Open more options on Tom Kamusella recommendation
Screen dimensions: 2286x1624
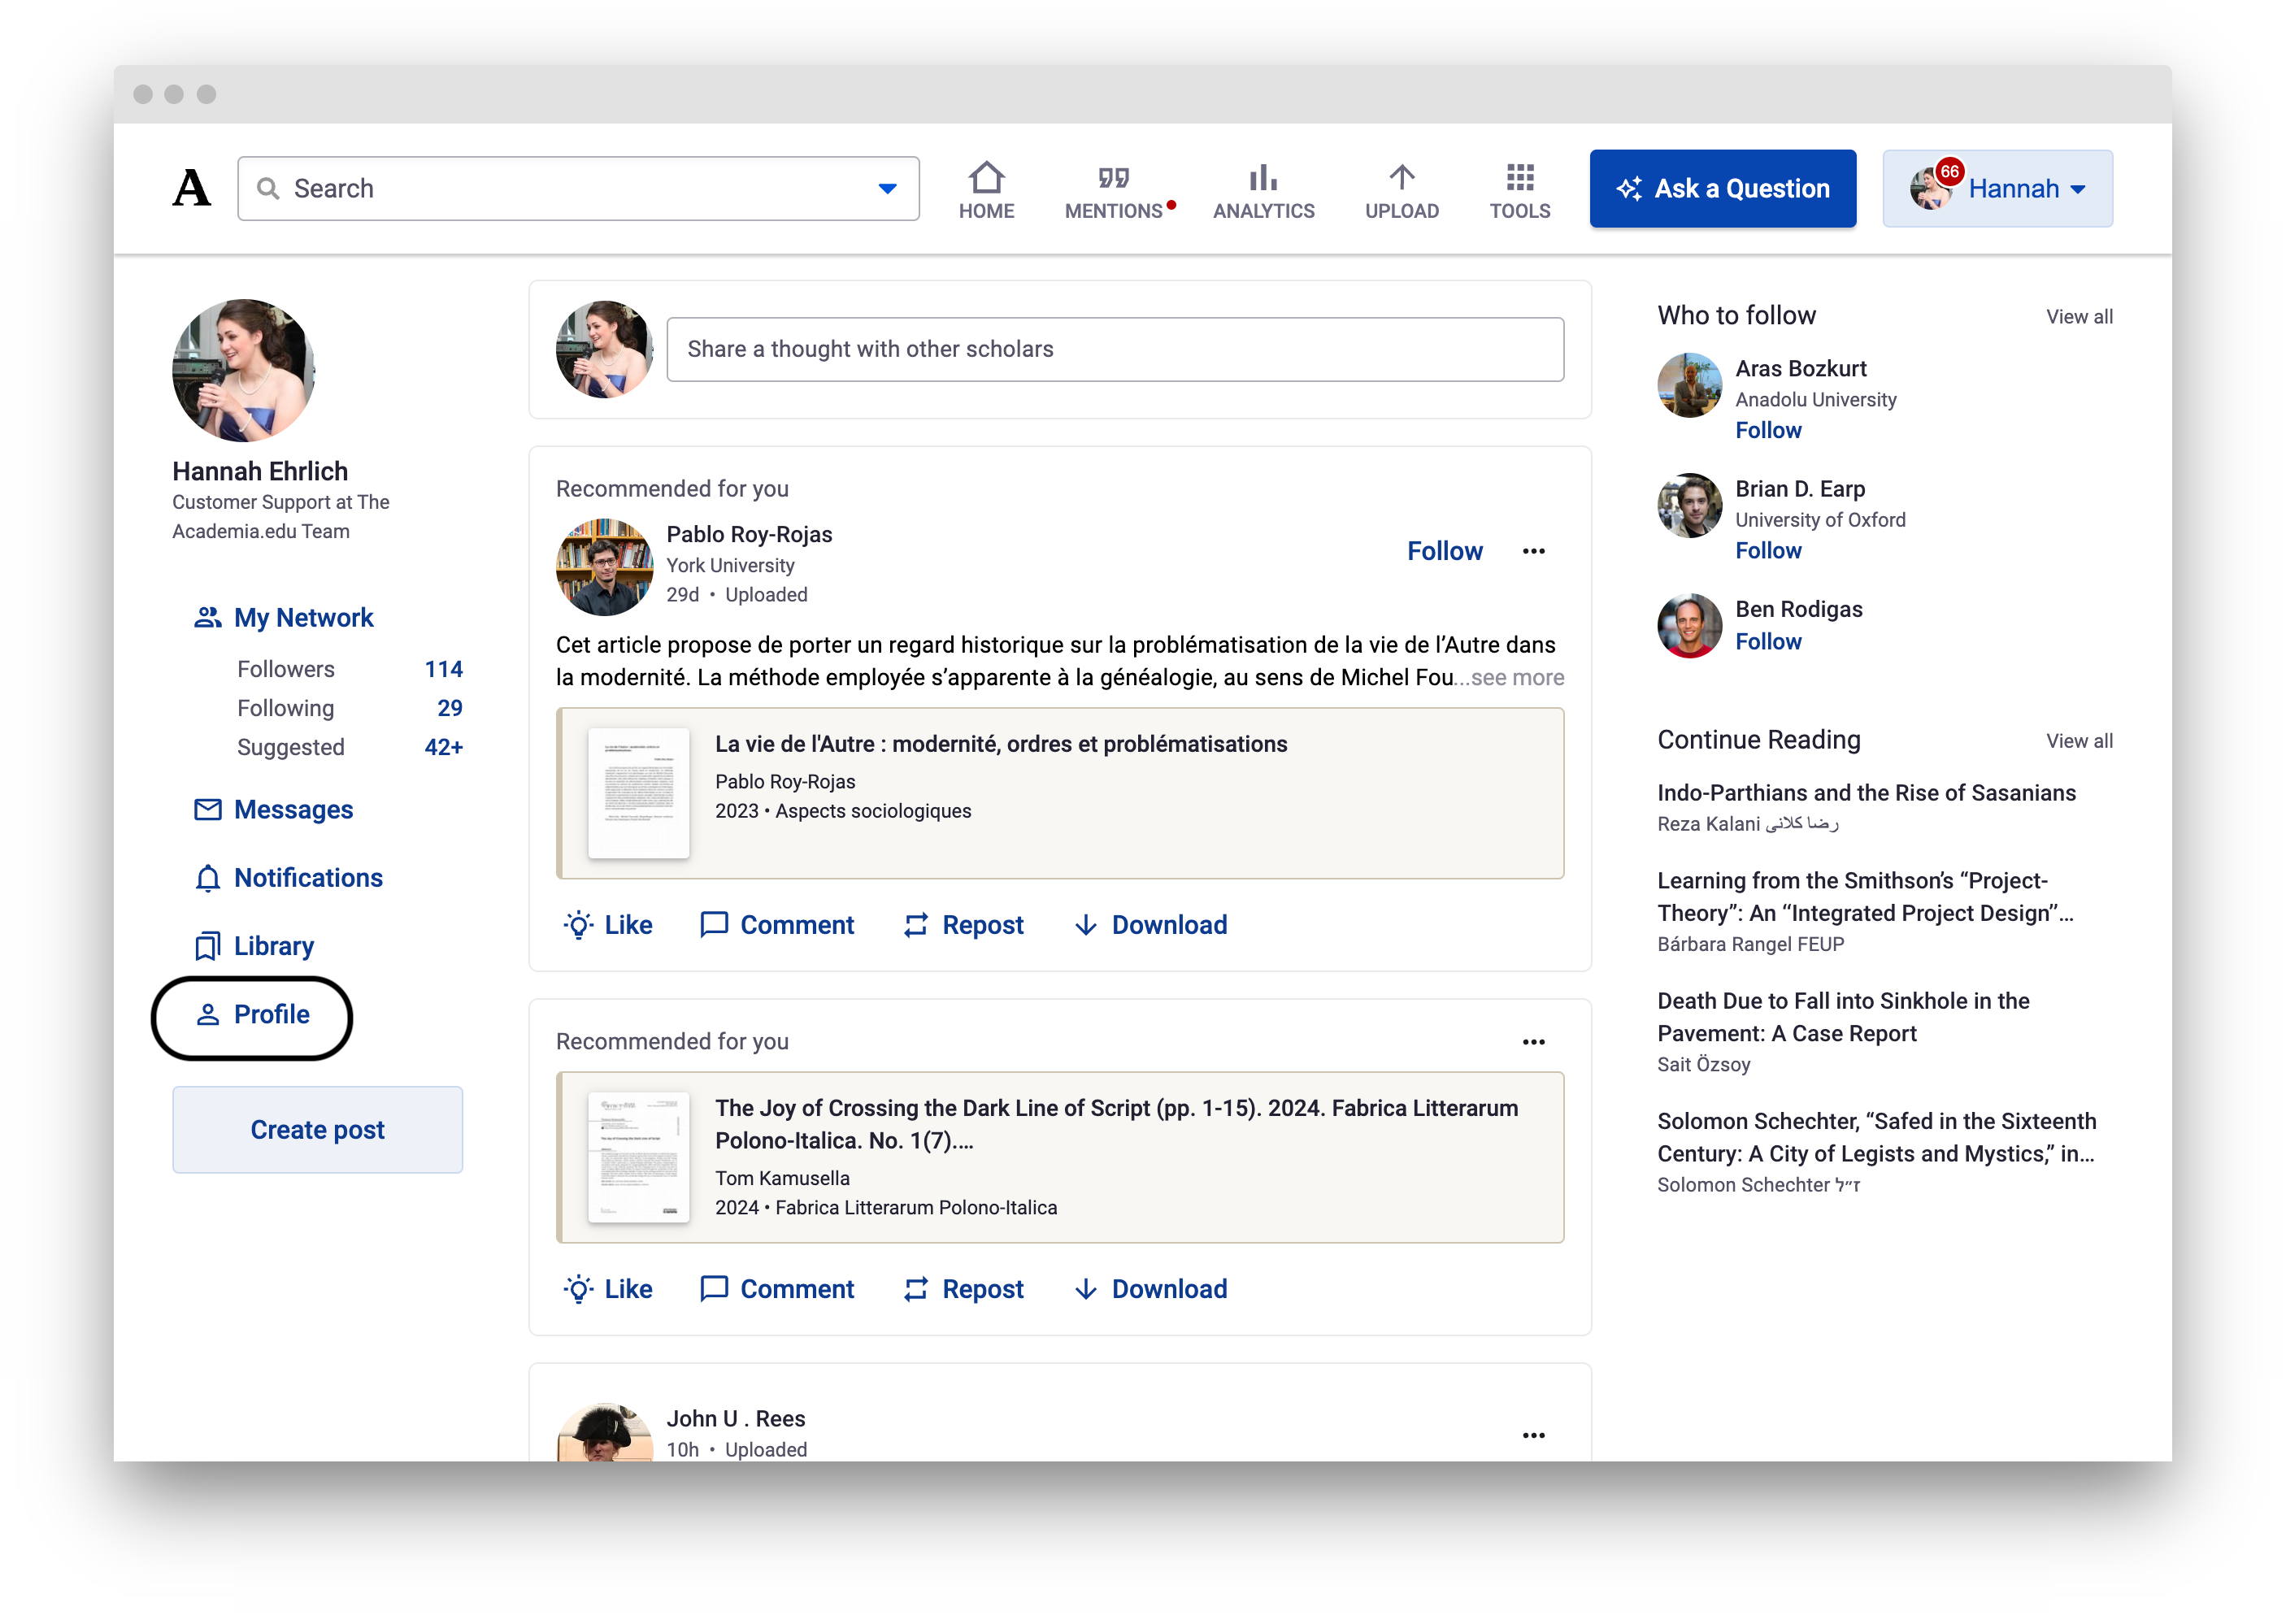[1533, 1042]
